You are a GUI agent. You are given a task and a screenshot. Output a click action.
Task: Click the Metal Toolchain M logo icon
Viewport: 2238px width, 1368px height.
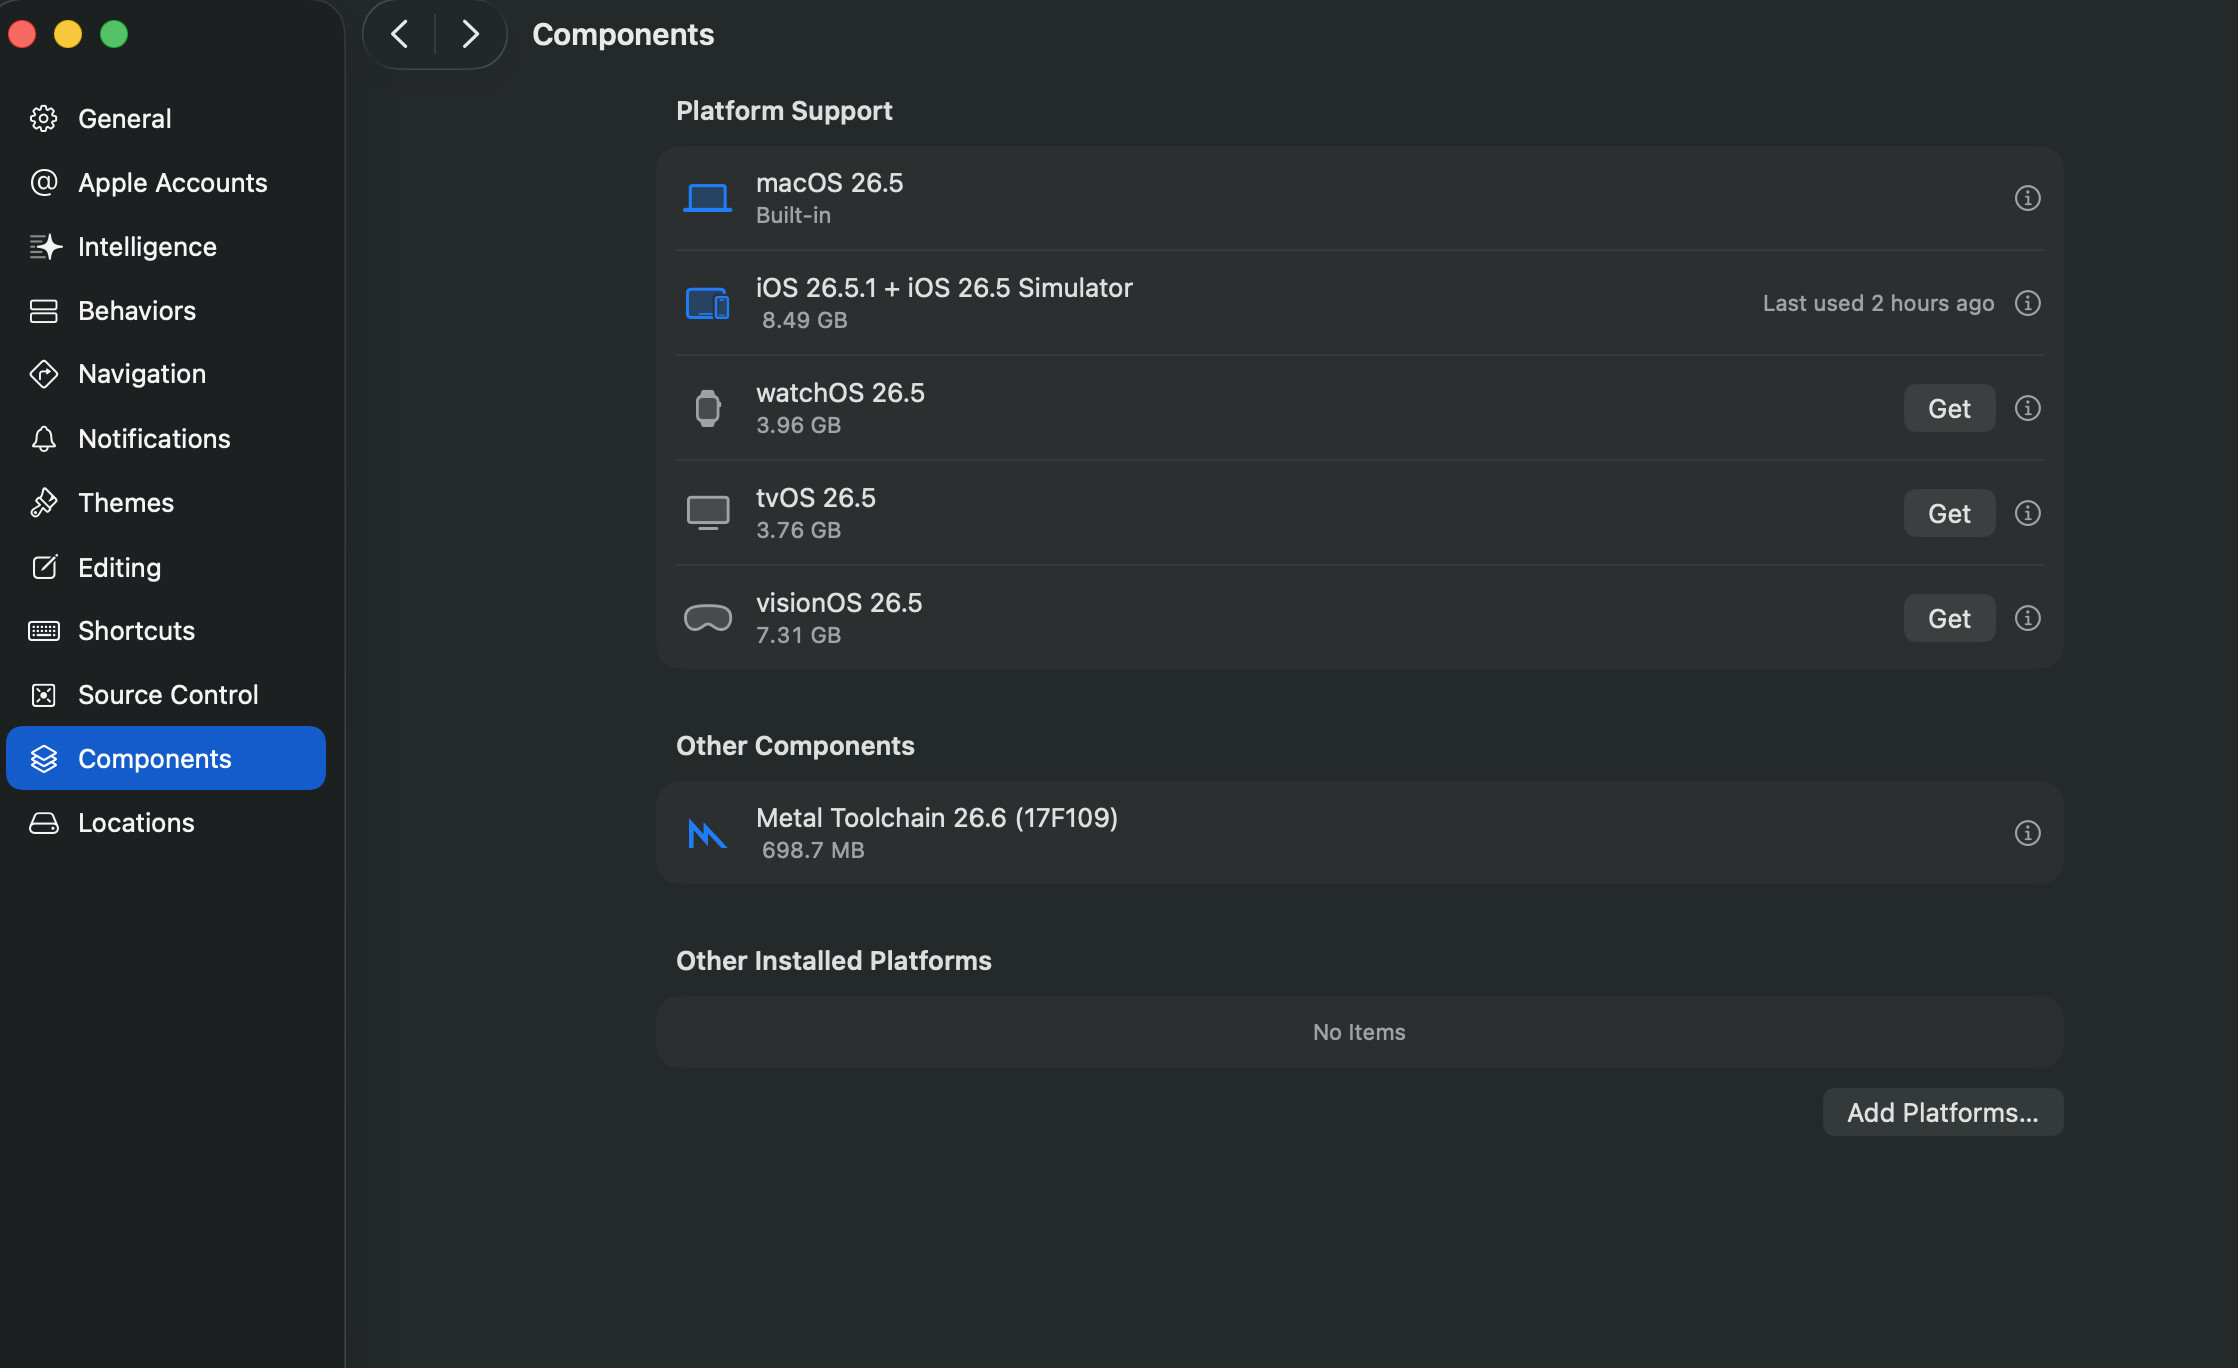(x=708, y=833)
